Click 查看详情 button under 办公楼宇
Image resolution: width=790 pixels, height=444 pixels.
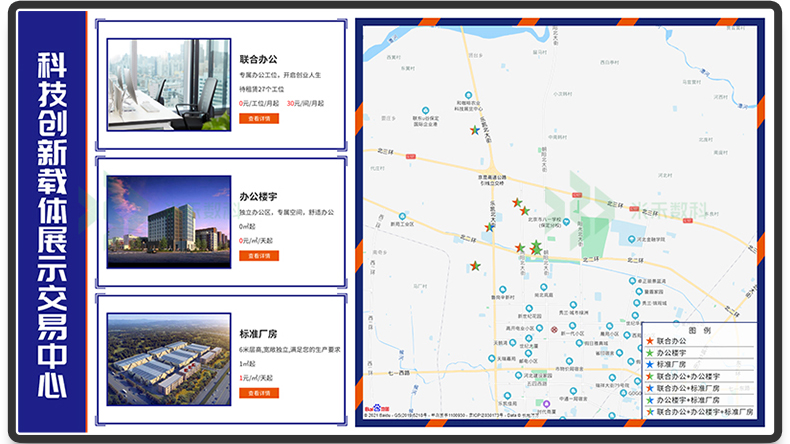pyautogui.click(x=258, y=256)
